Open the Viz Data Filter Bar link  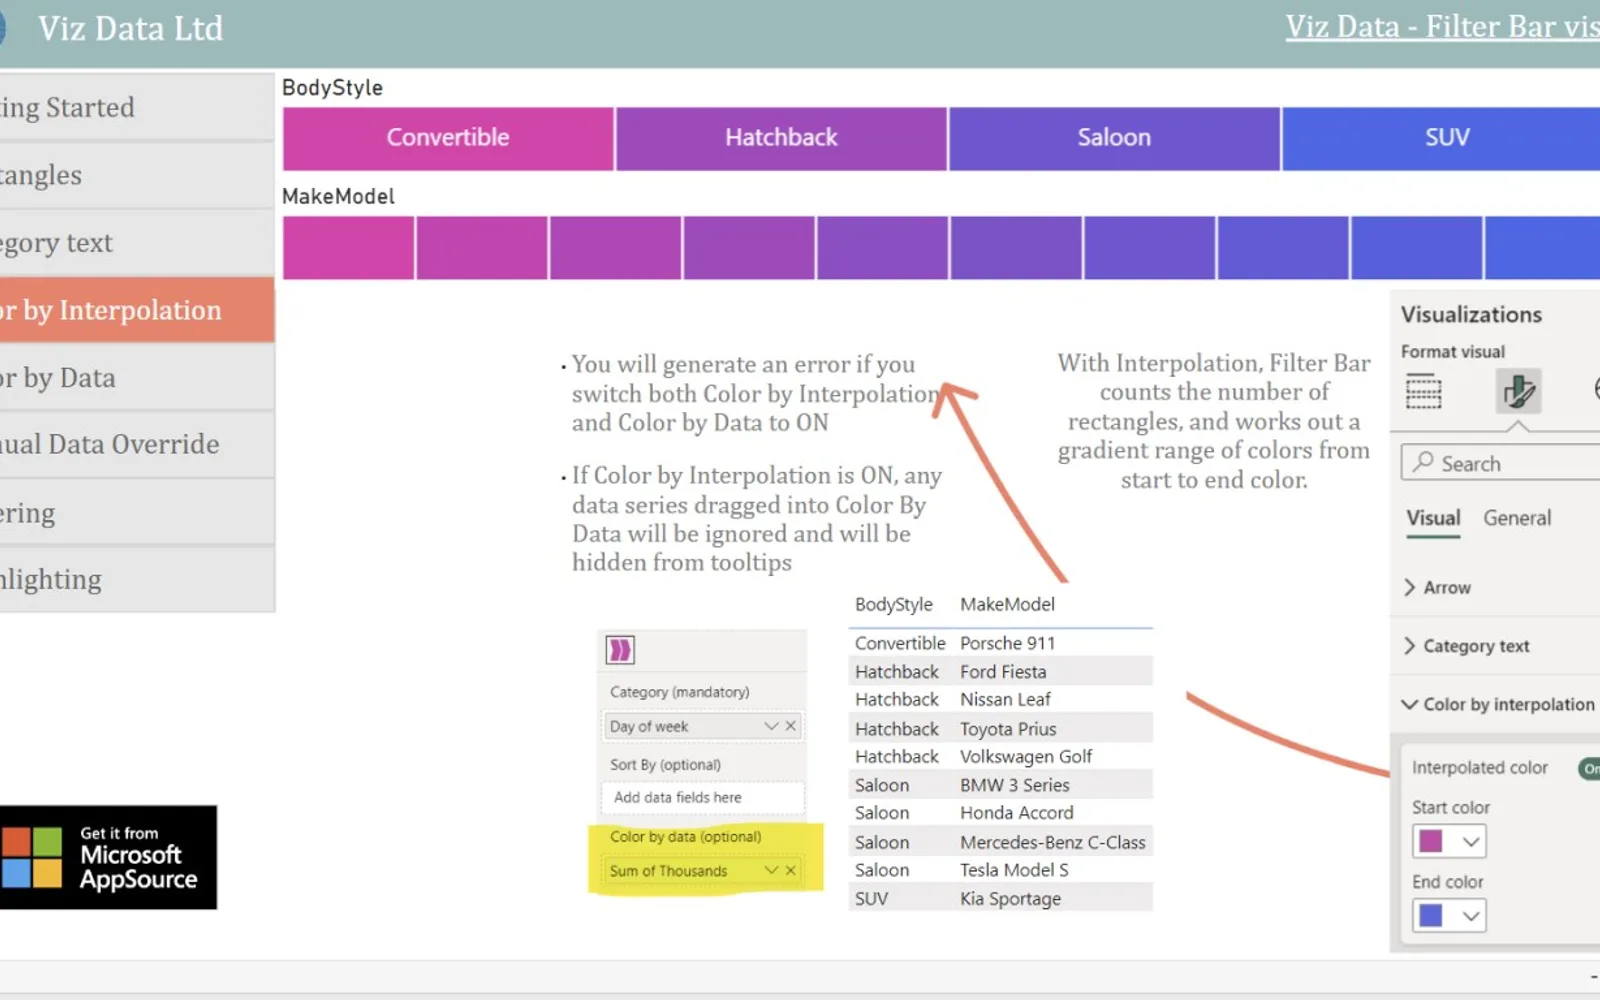(1442, 27)
